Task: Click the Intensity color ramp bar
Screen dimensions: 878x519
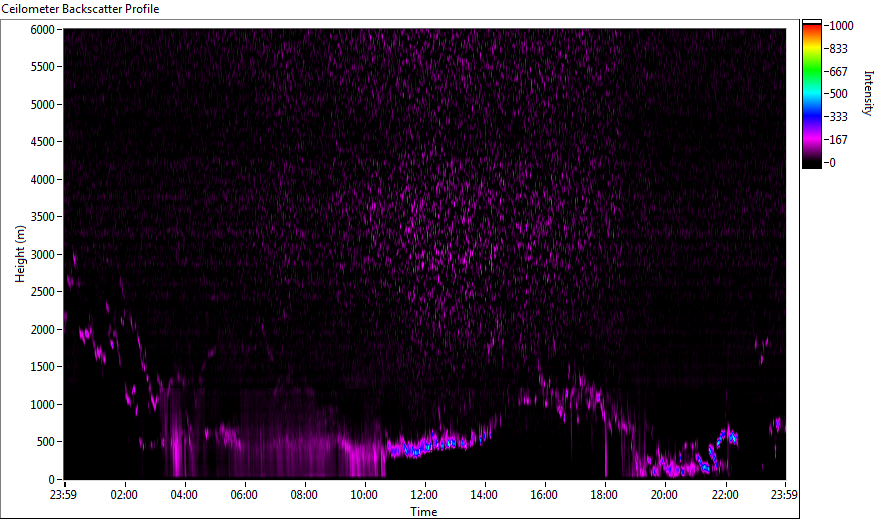Action: [811, 94]
